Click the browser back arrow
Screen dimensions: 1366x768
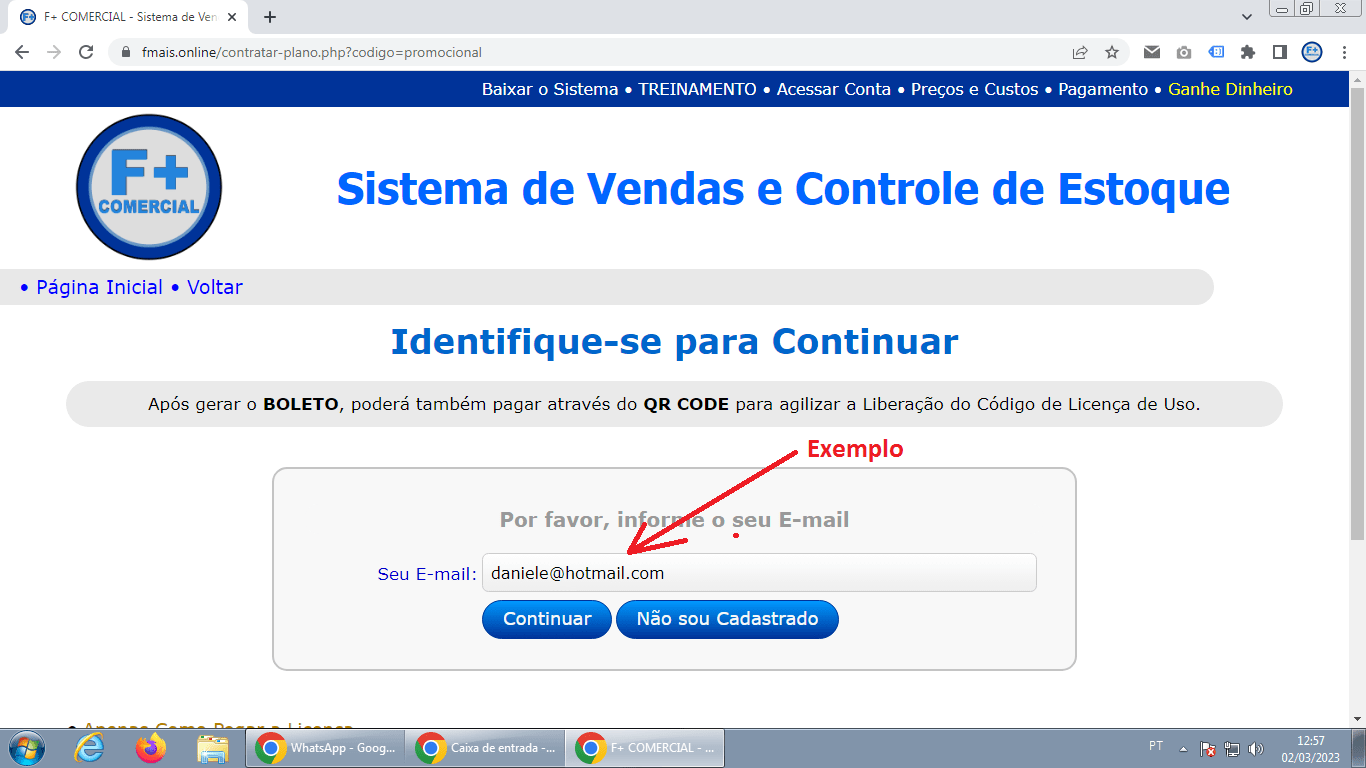(x=22, y=52)
